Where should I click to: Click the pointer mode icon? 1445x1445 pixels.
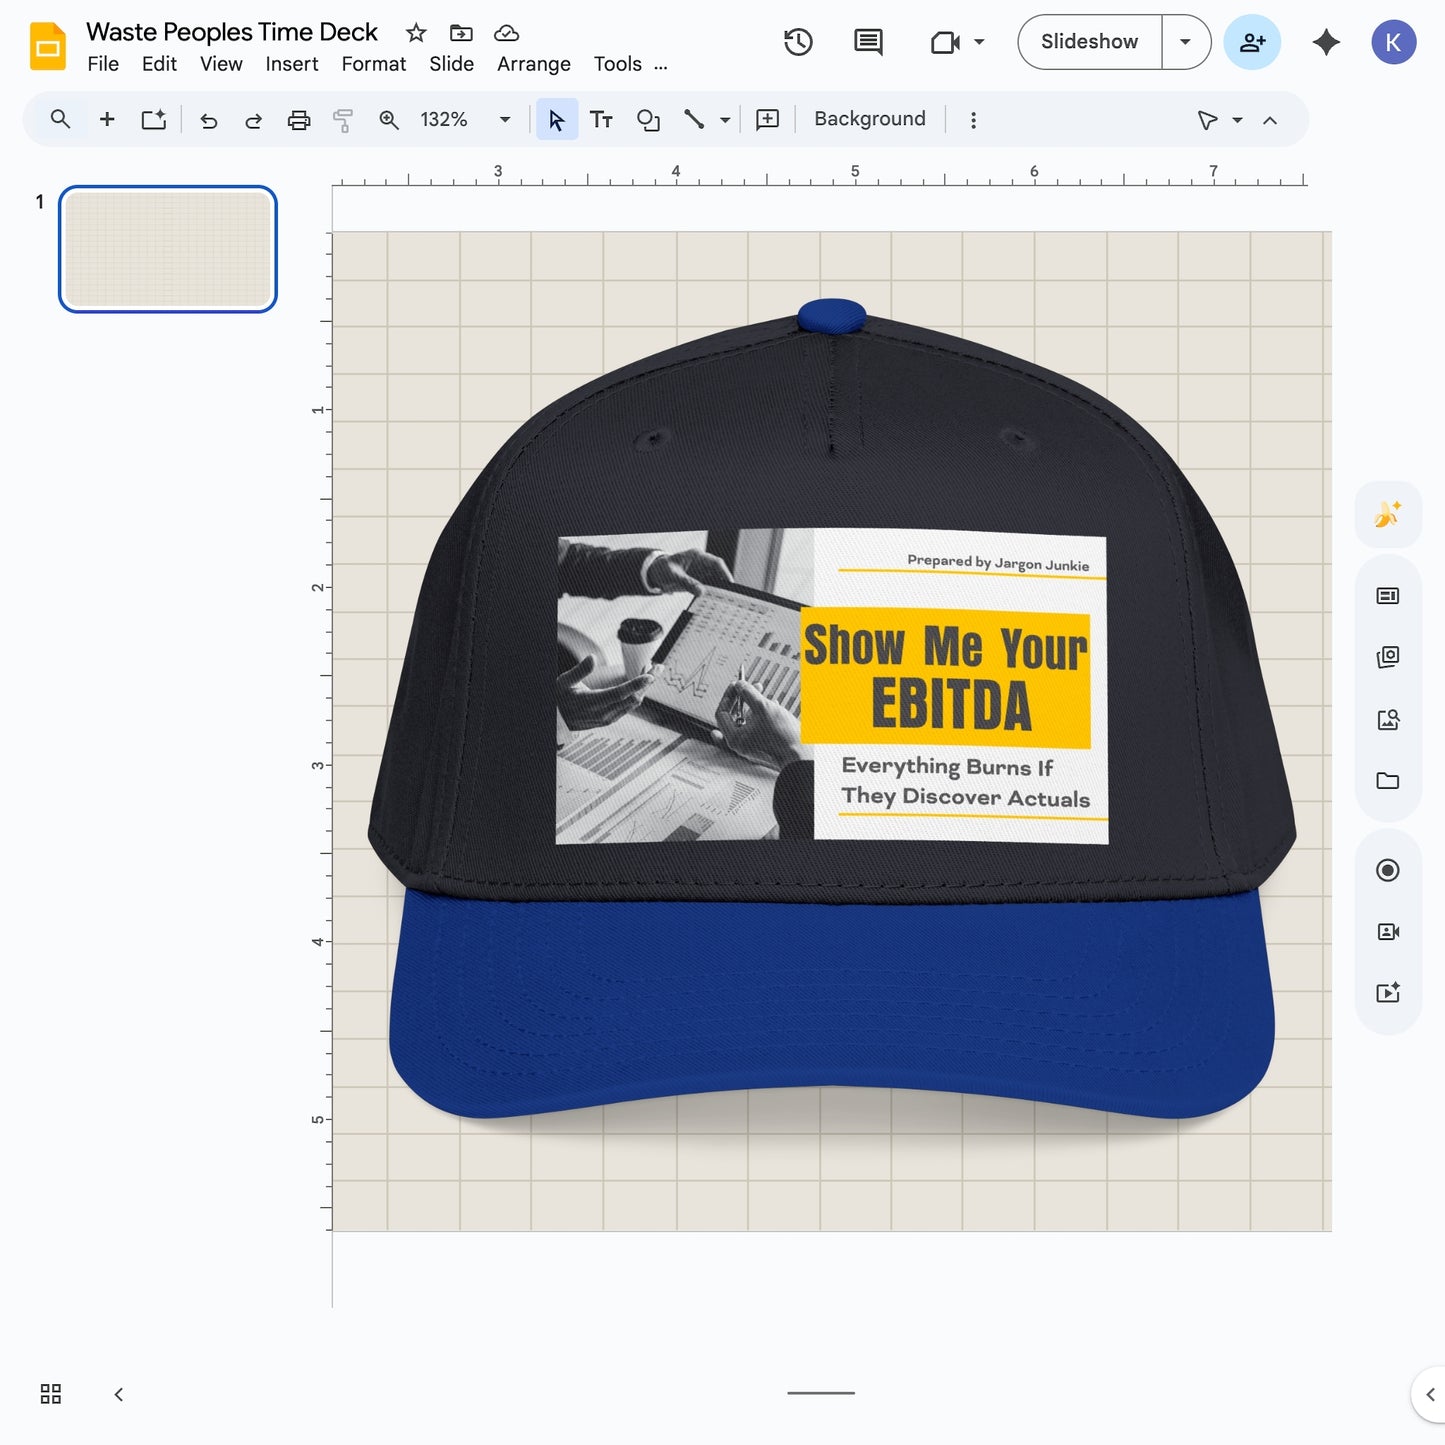(x=1207, y=120)
